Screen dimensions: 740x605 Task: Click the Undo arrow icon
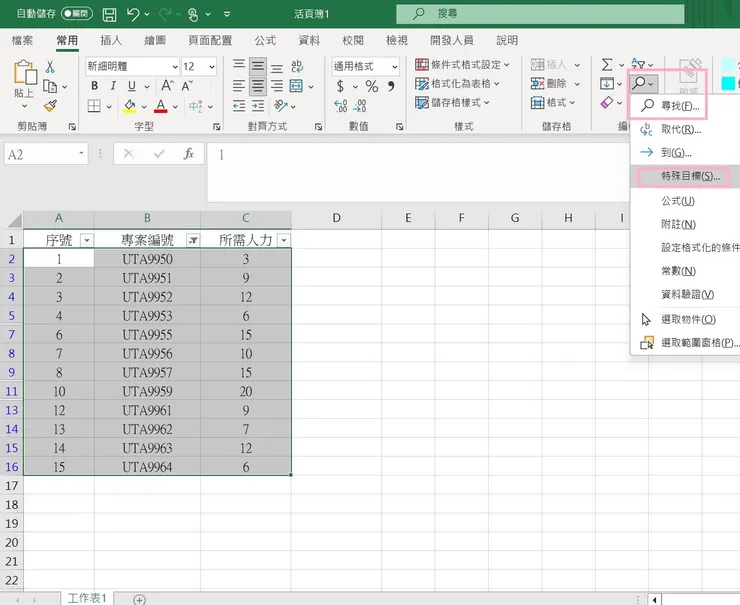pos(133,15)
